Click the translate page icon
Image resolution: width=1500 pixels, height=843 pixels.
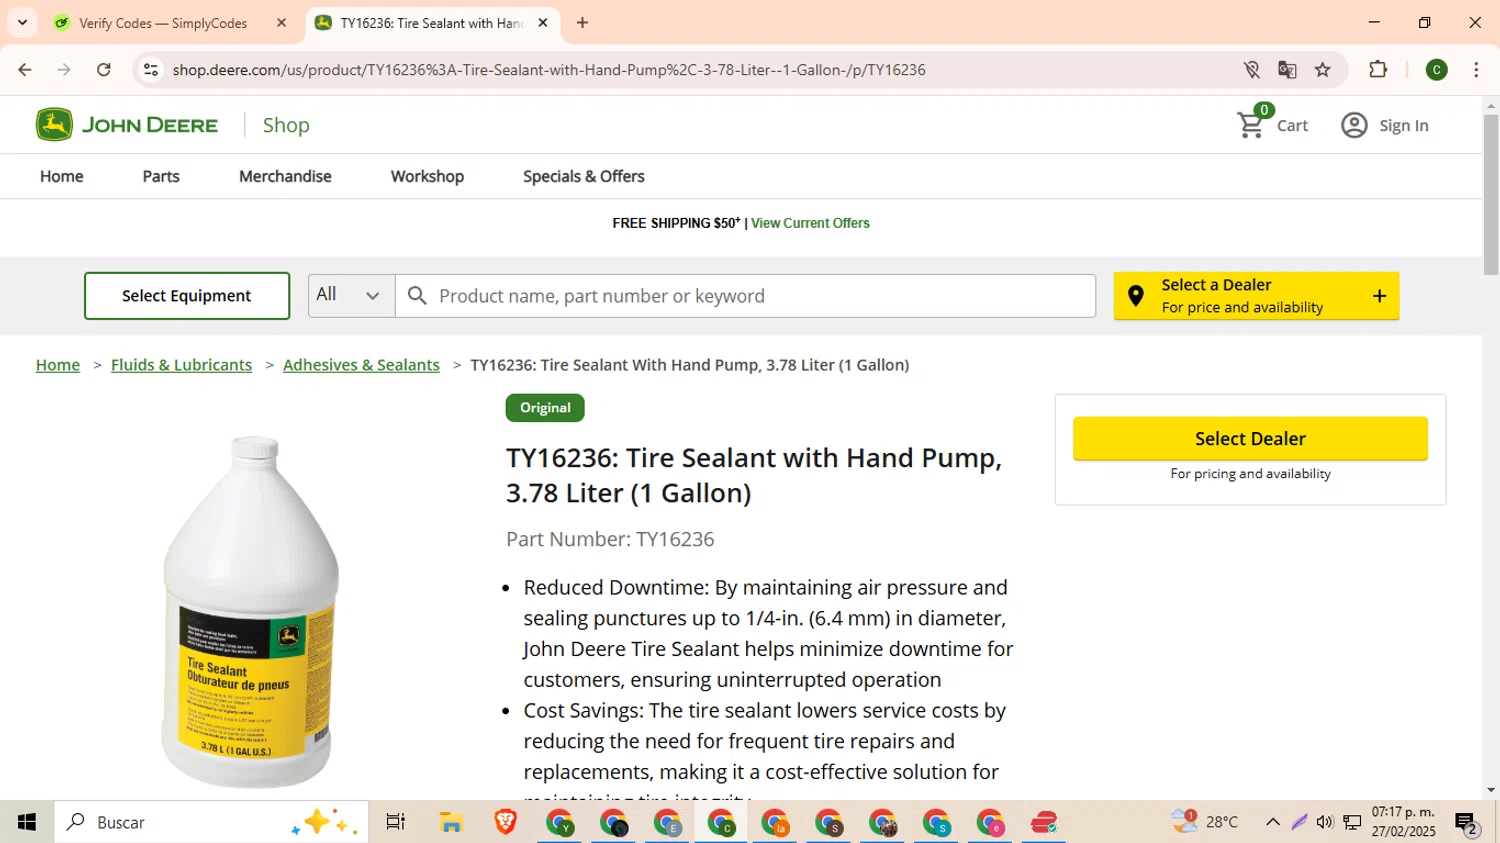(x=1287, y=69)
